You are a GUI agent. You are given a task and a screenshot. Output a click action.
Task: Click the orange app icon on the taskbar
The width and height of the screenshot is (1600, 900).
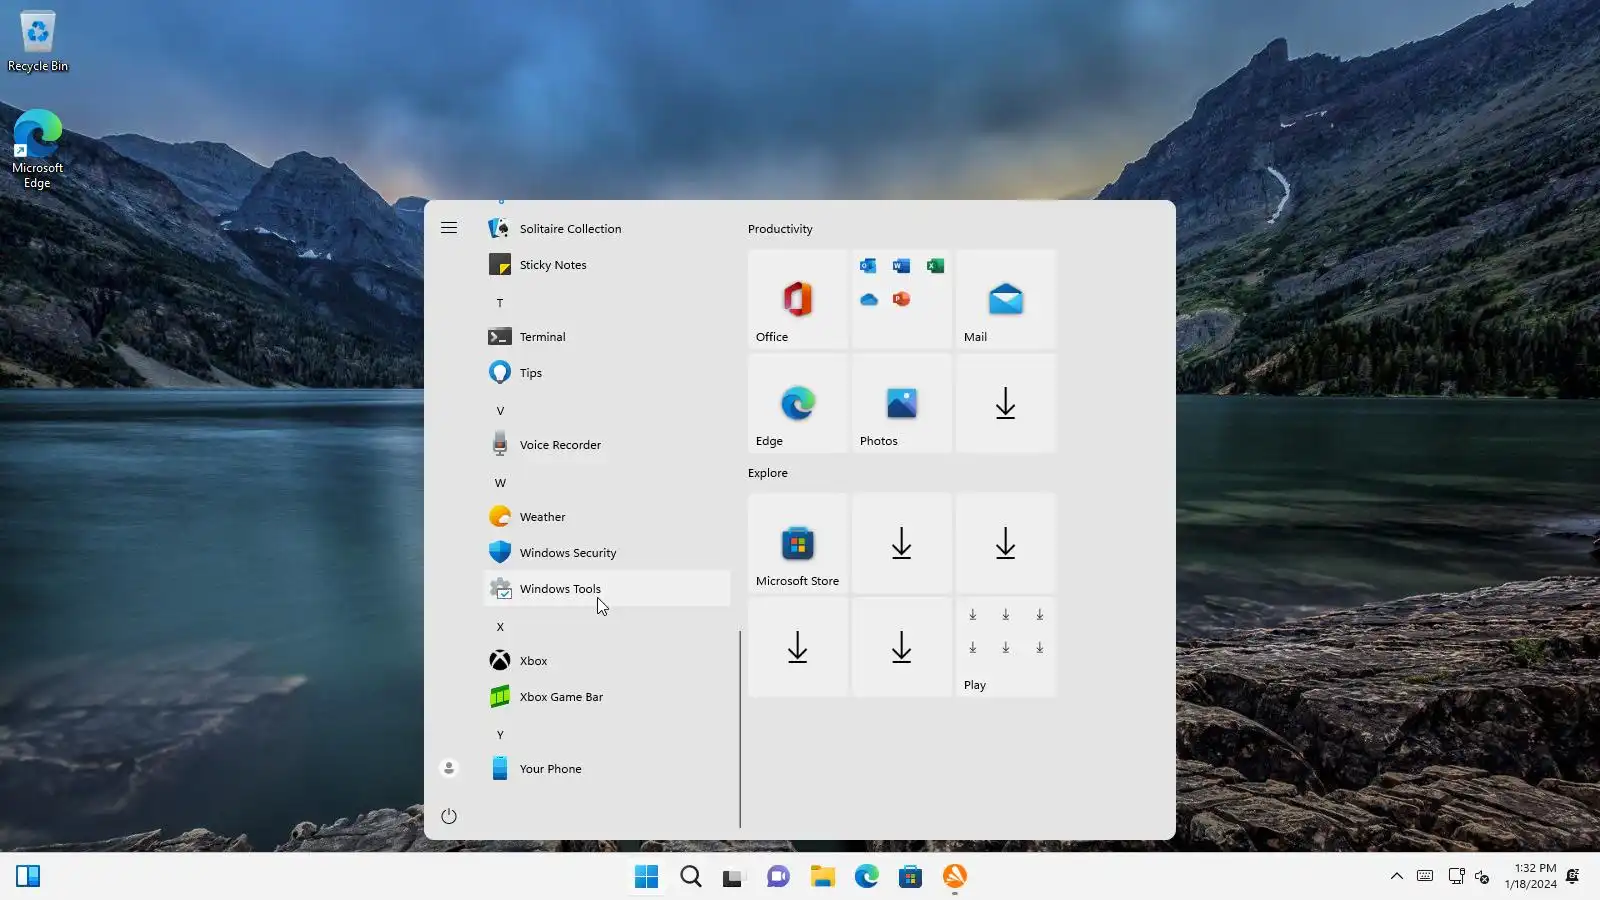[x=955, y=876]
